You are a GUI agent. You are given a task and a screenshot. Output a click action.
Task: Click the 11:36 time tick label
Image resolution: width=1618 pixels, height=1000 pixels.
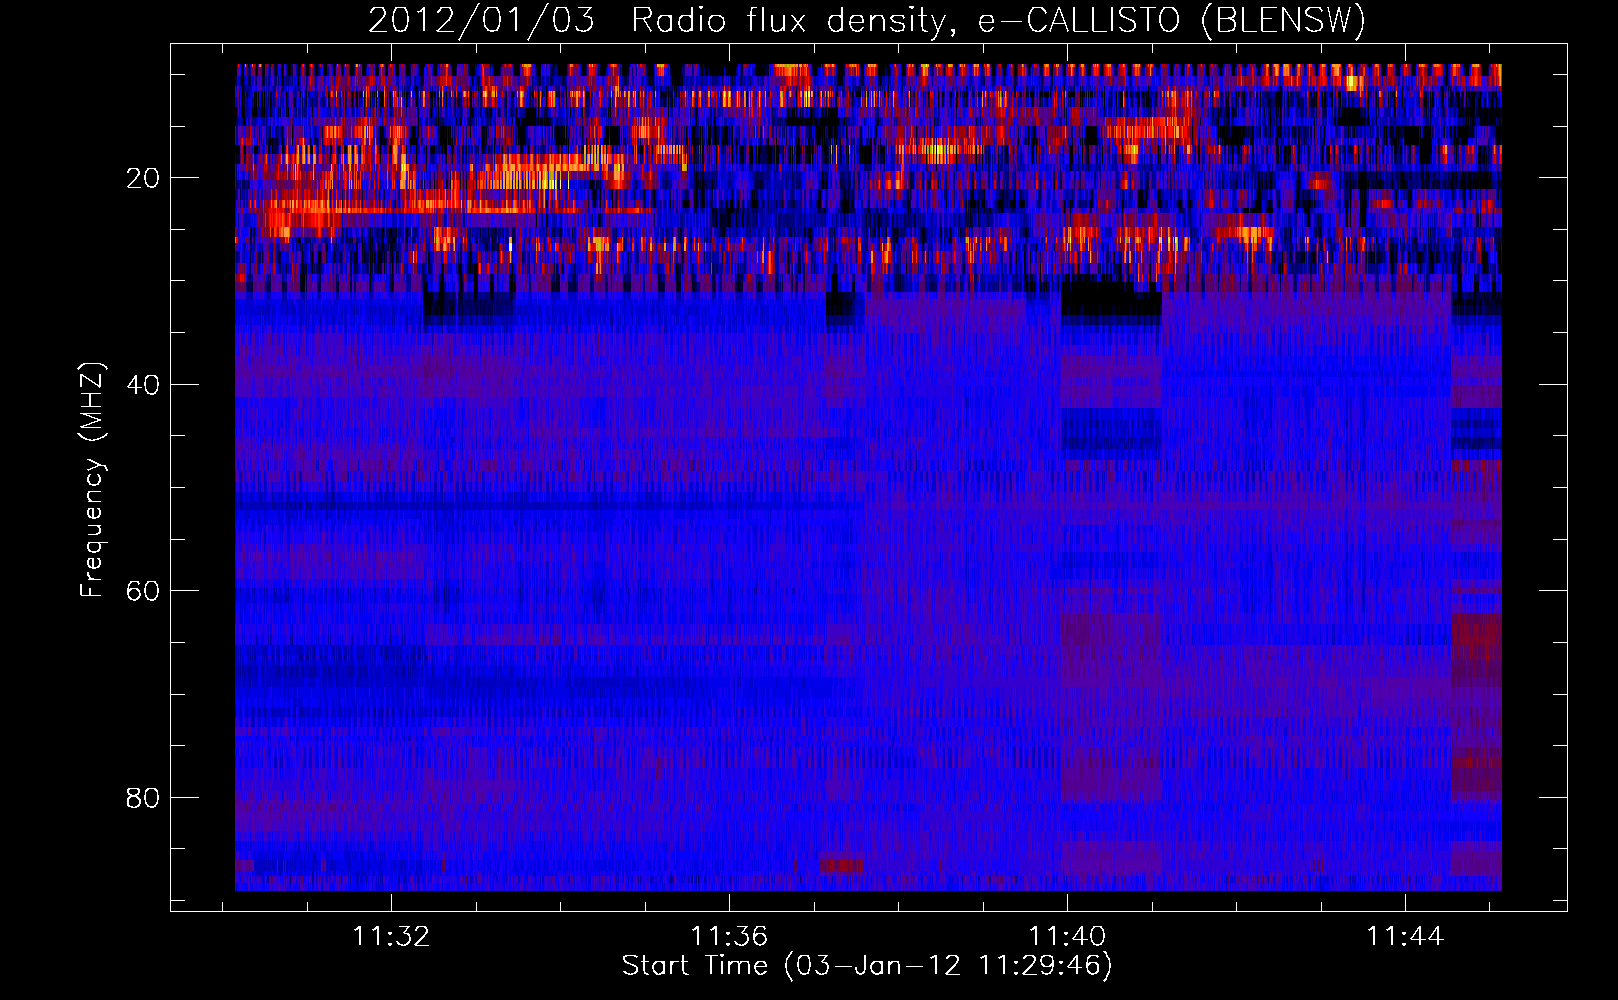pos(729,936)
